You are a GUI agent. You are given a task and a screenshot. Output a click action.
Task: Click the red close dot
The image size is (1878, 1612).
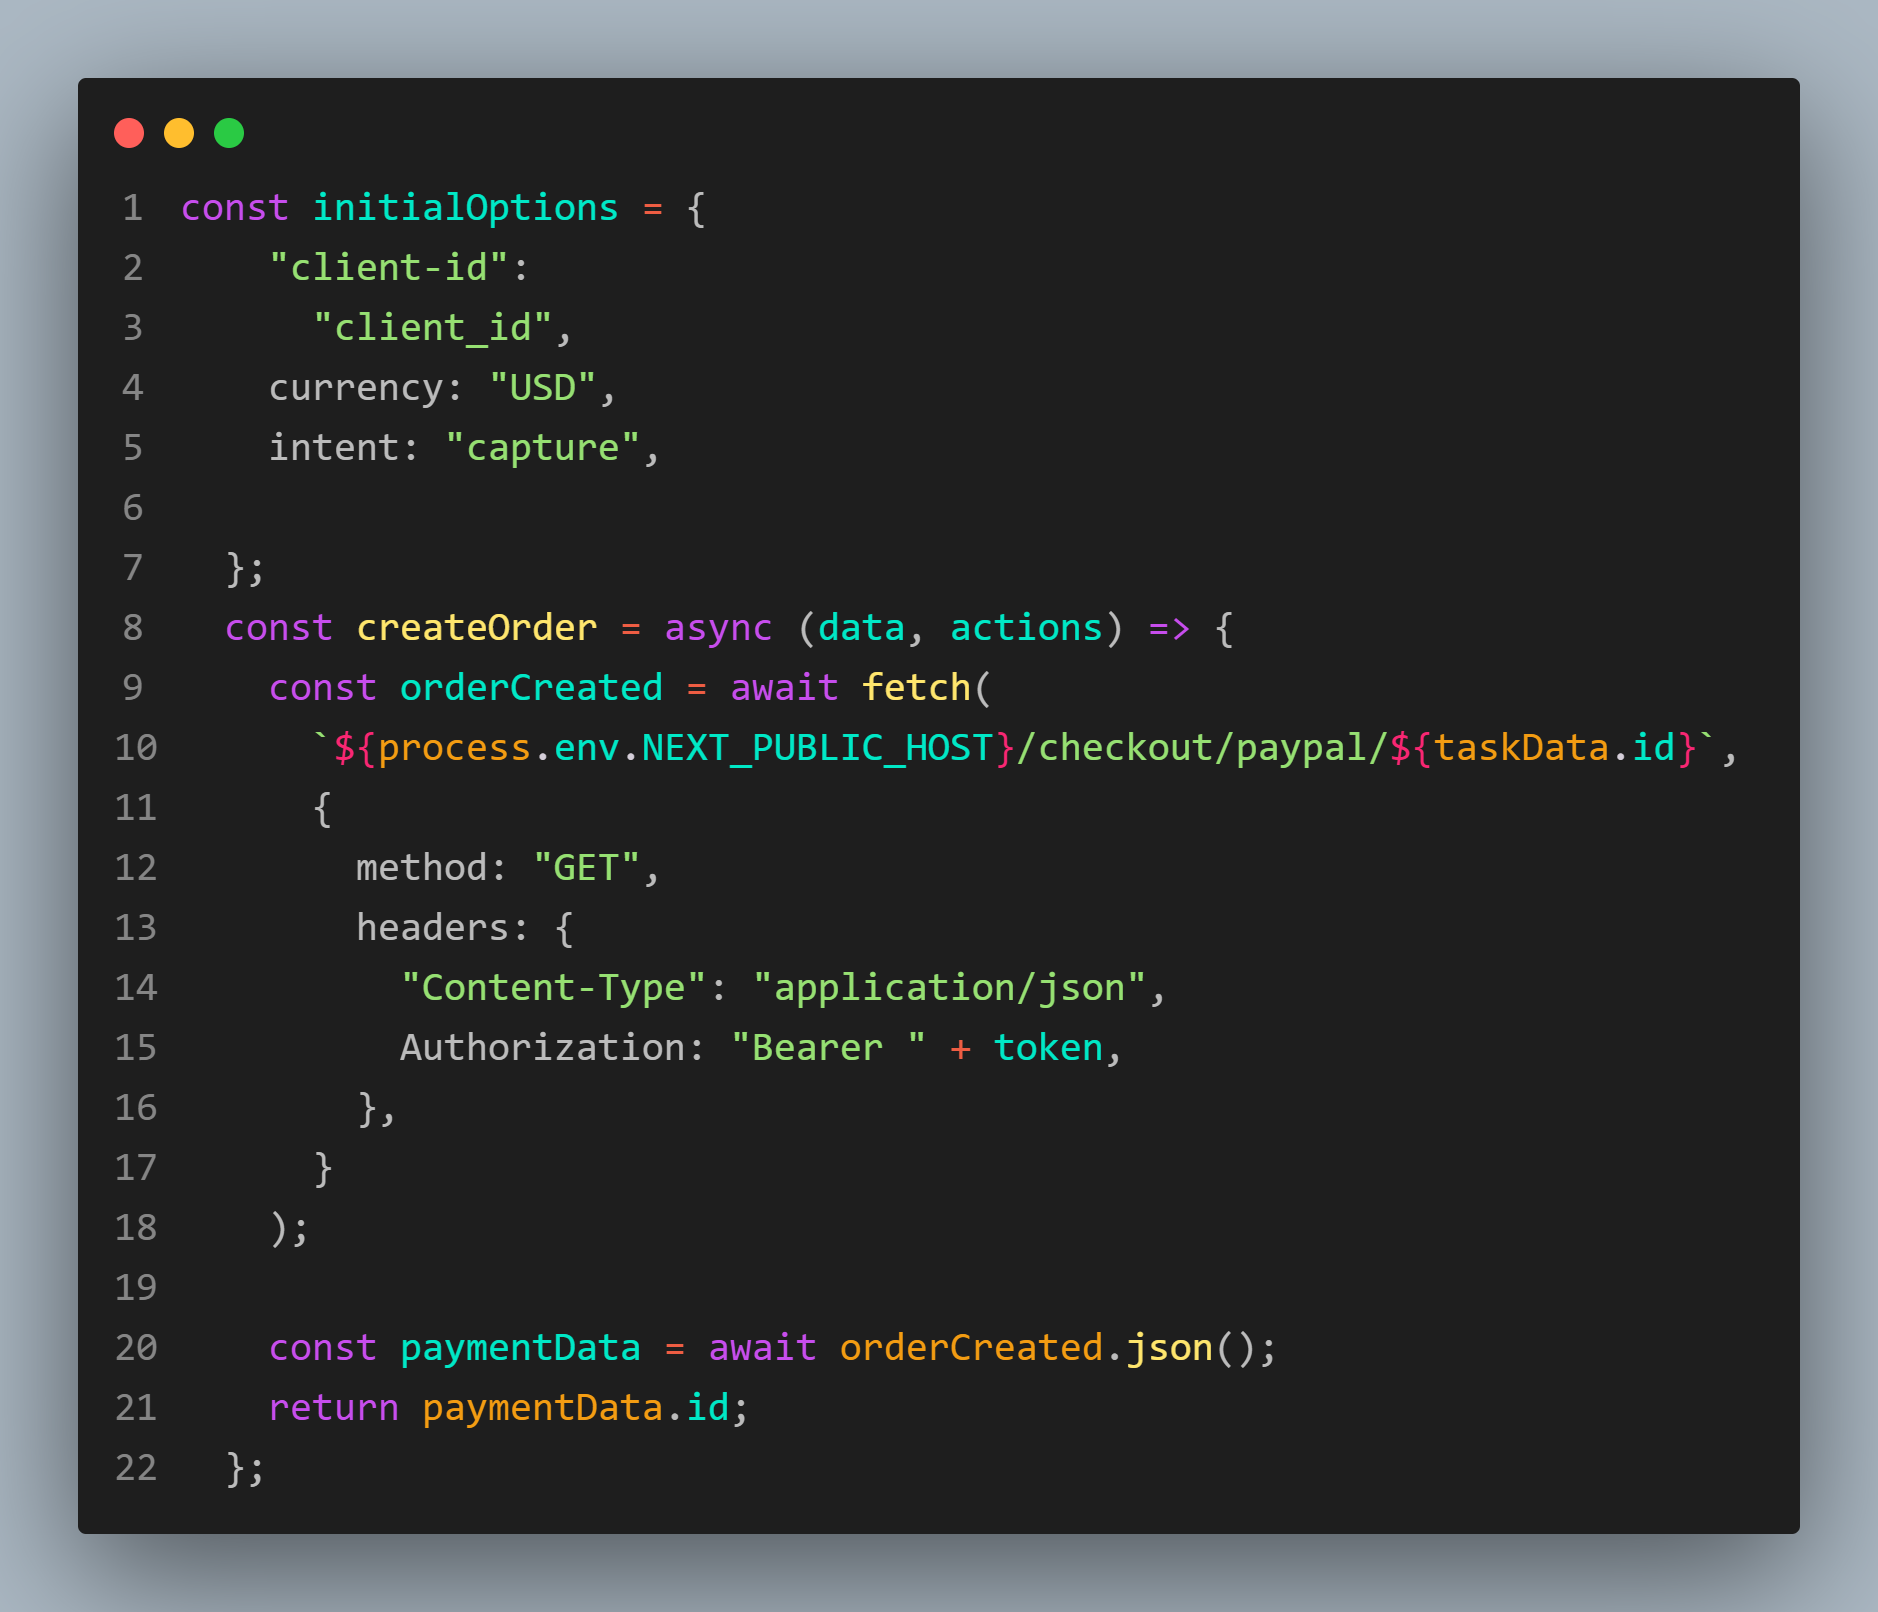tap(129, 133)
